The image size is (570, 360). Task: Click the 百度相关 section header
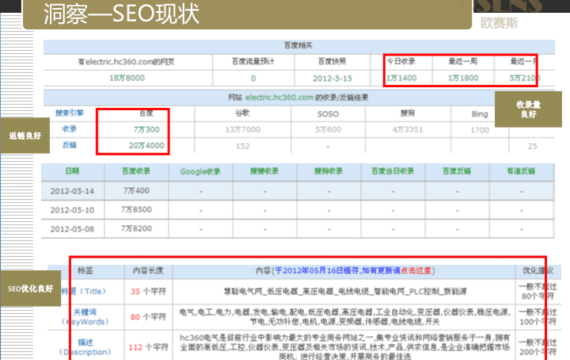point(298,45)
